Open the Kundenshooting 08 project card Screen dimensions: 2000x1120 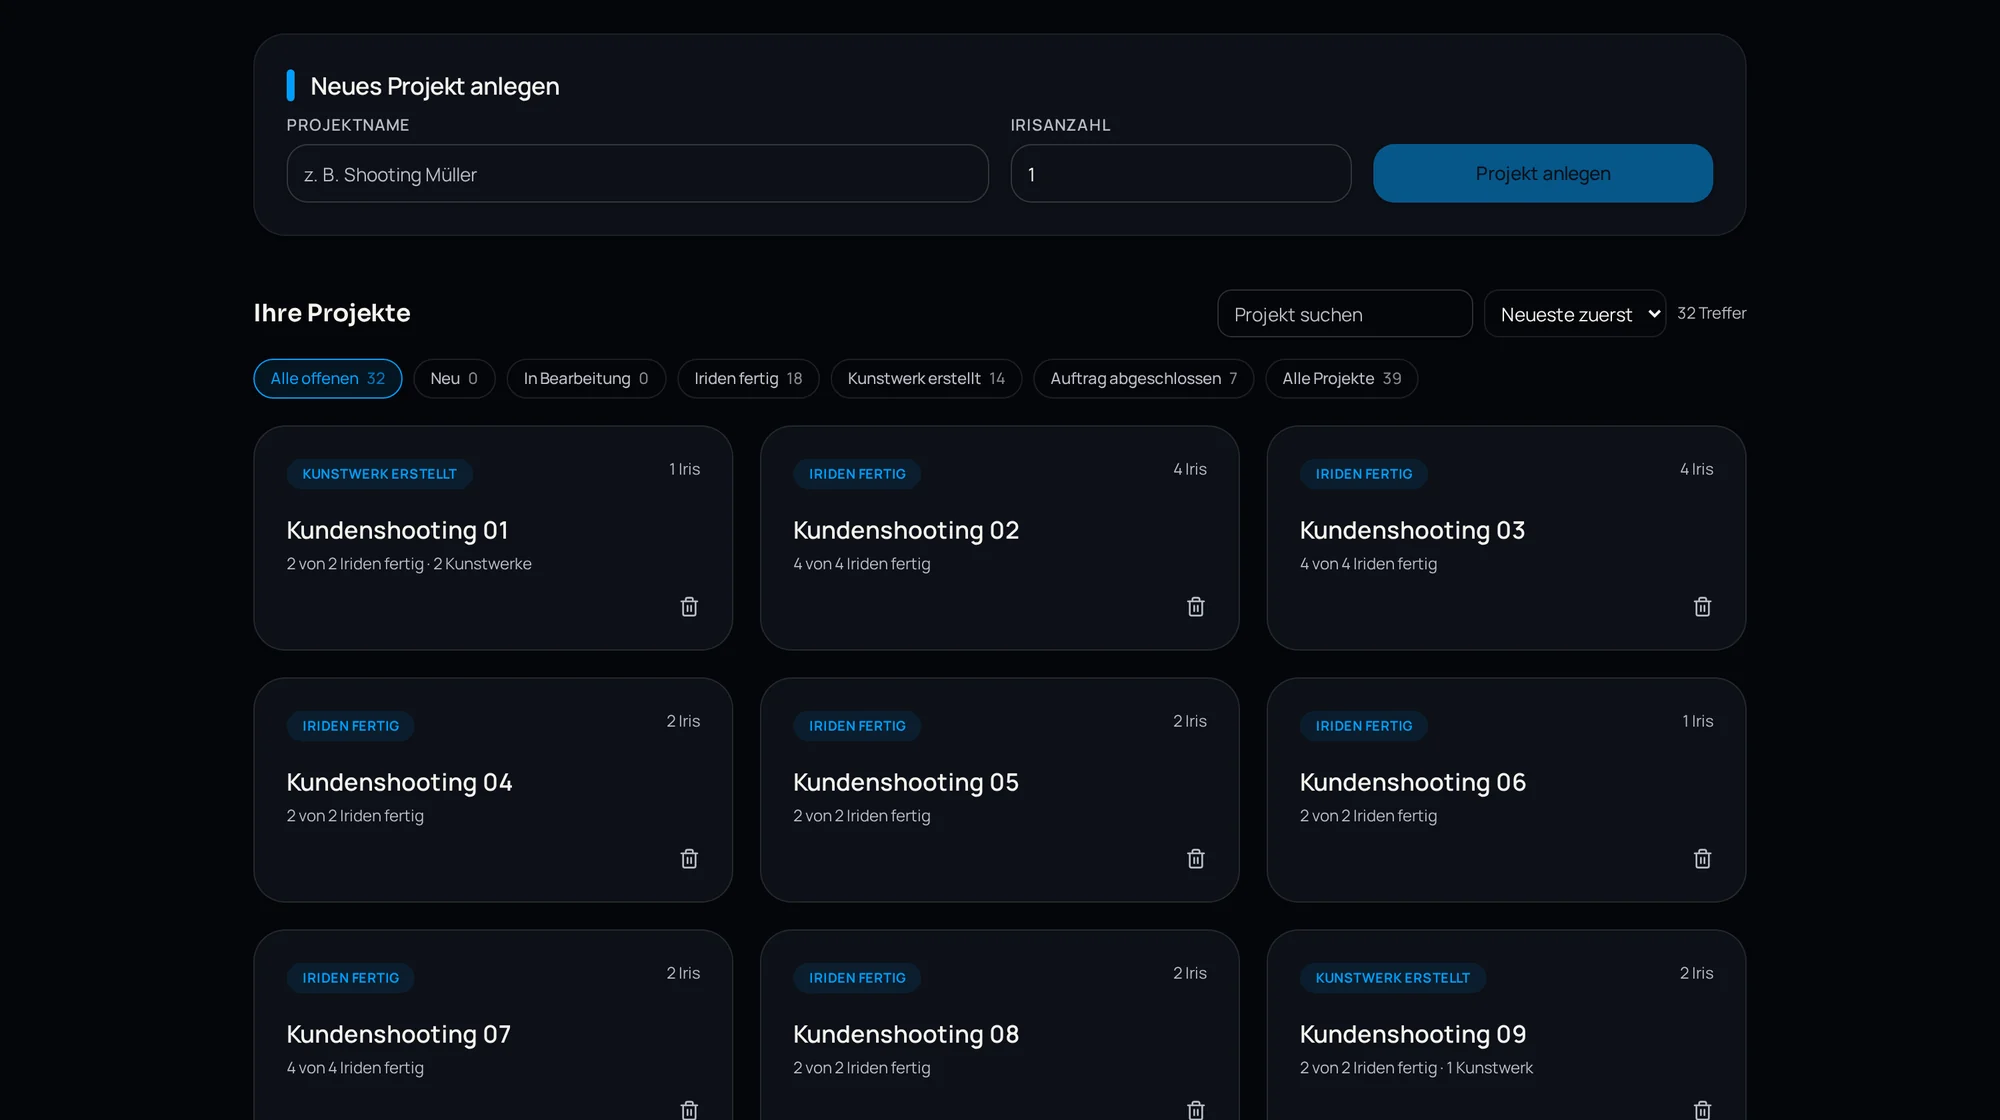pyautogui.click(x=999, y=1025)
